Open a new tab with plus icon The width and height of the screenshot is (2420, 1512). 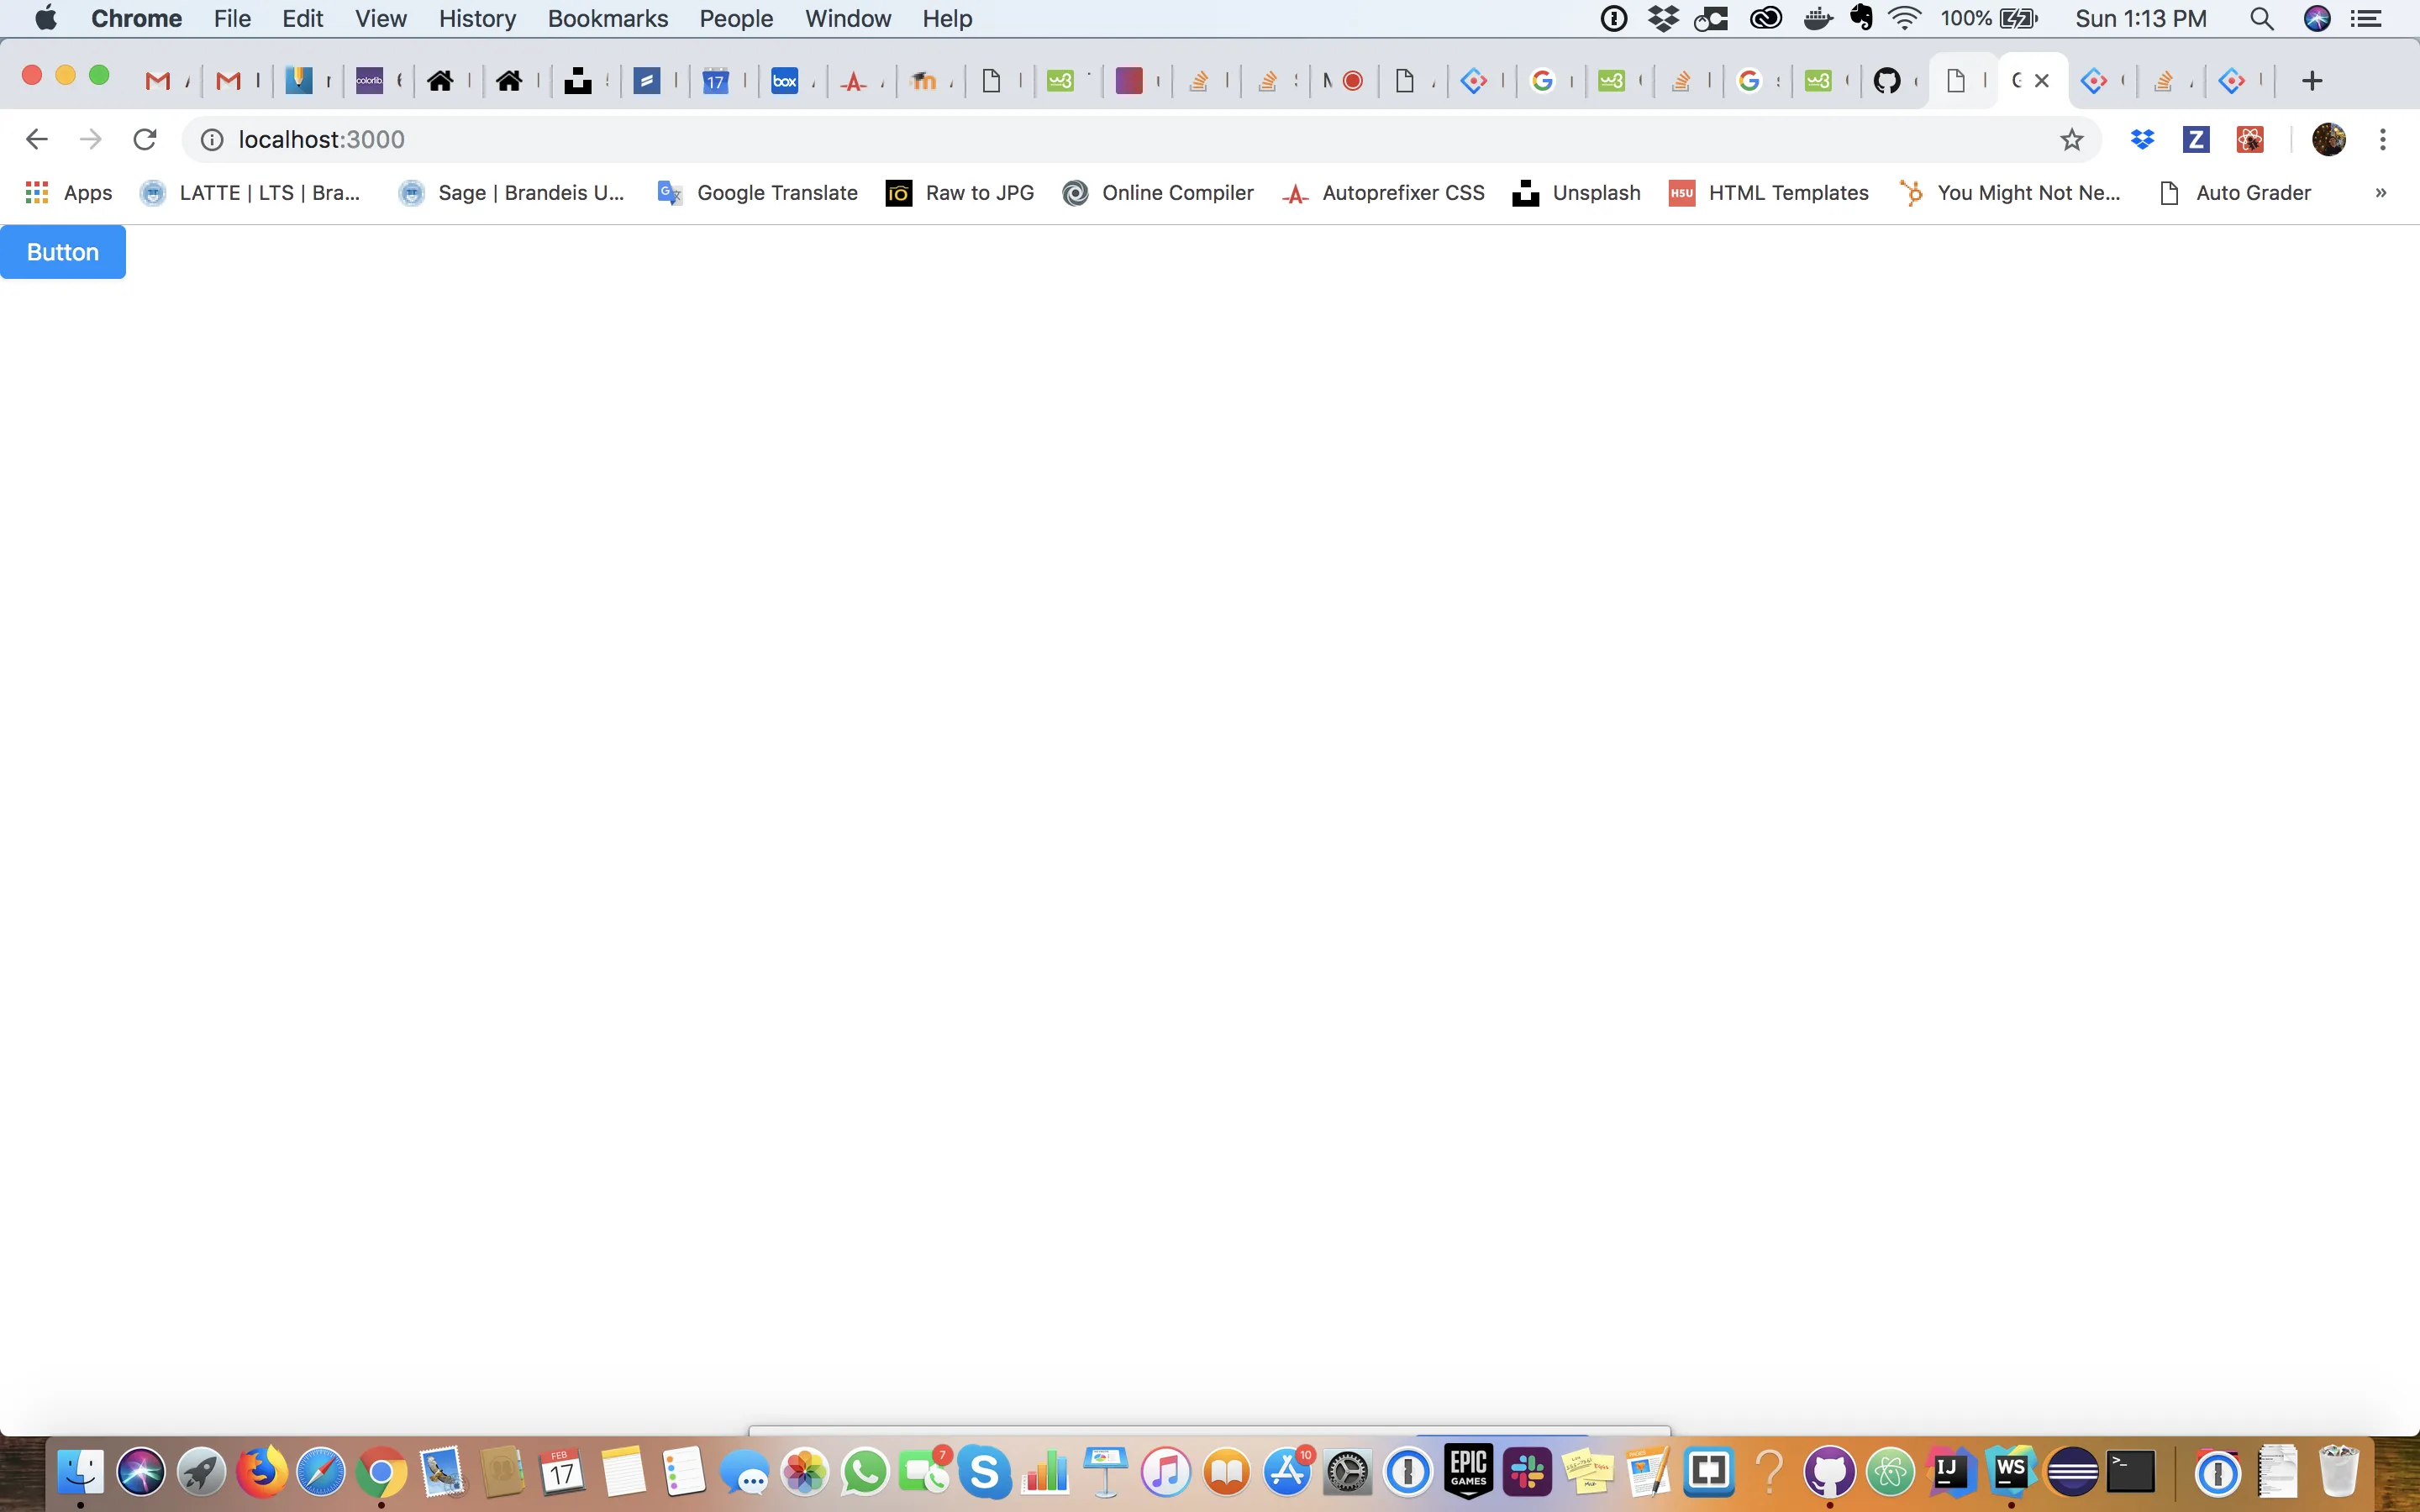[x=2311, y=81]
